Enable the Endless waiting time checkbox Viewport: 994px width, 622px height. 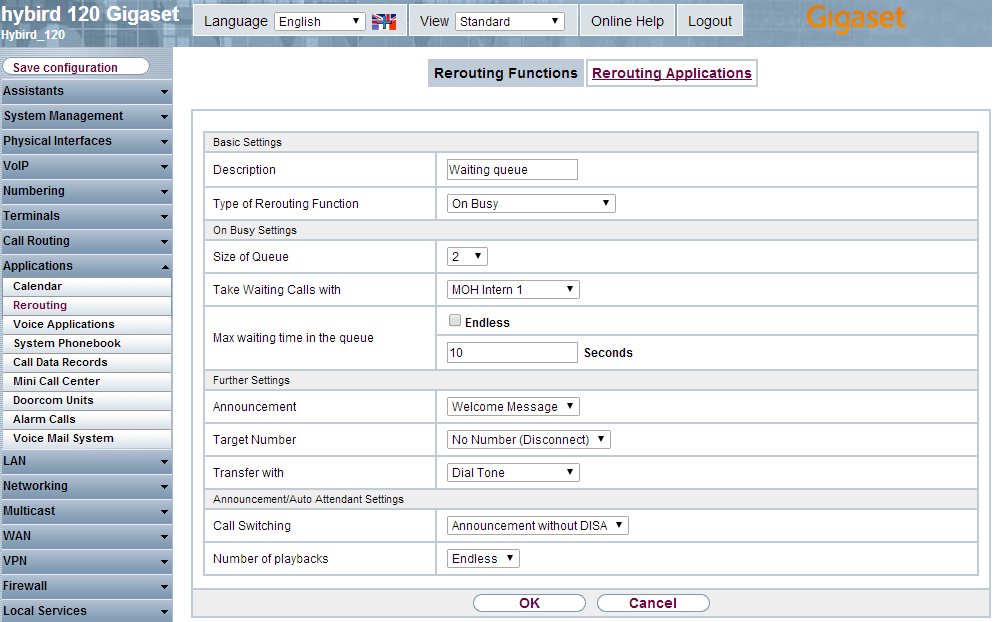point(455,321)
